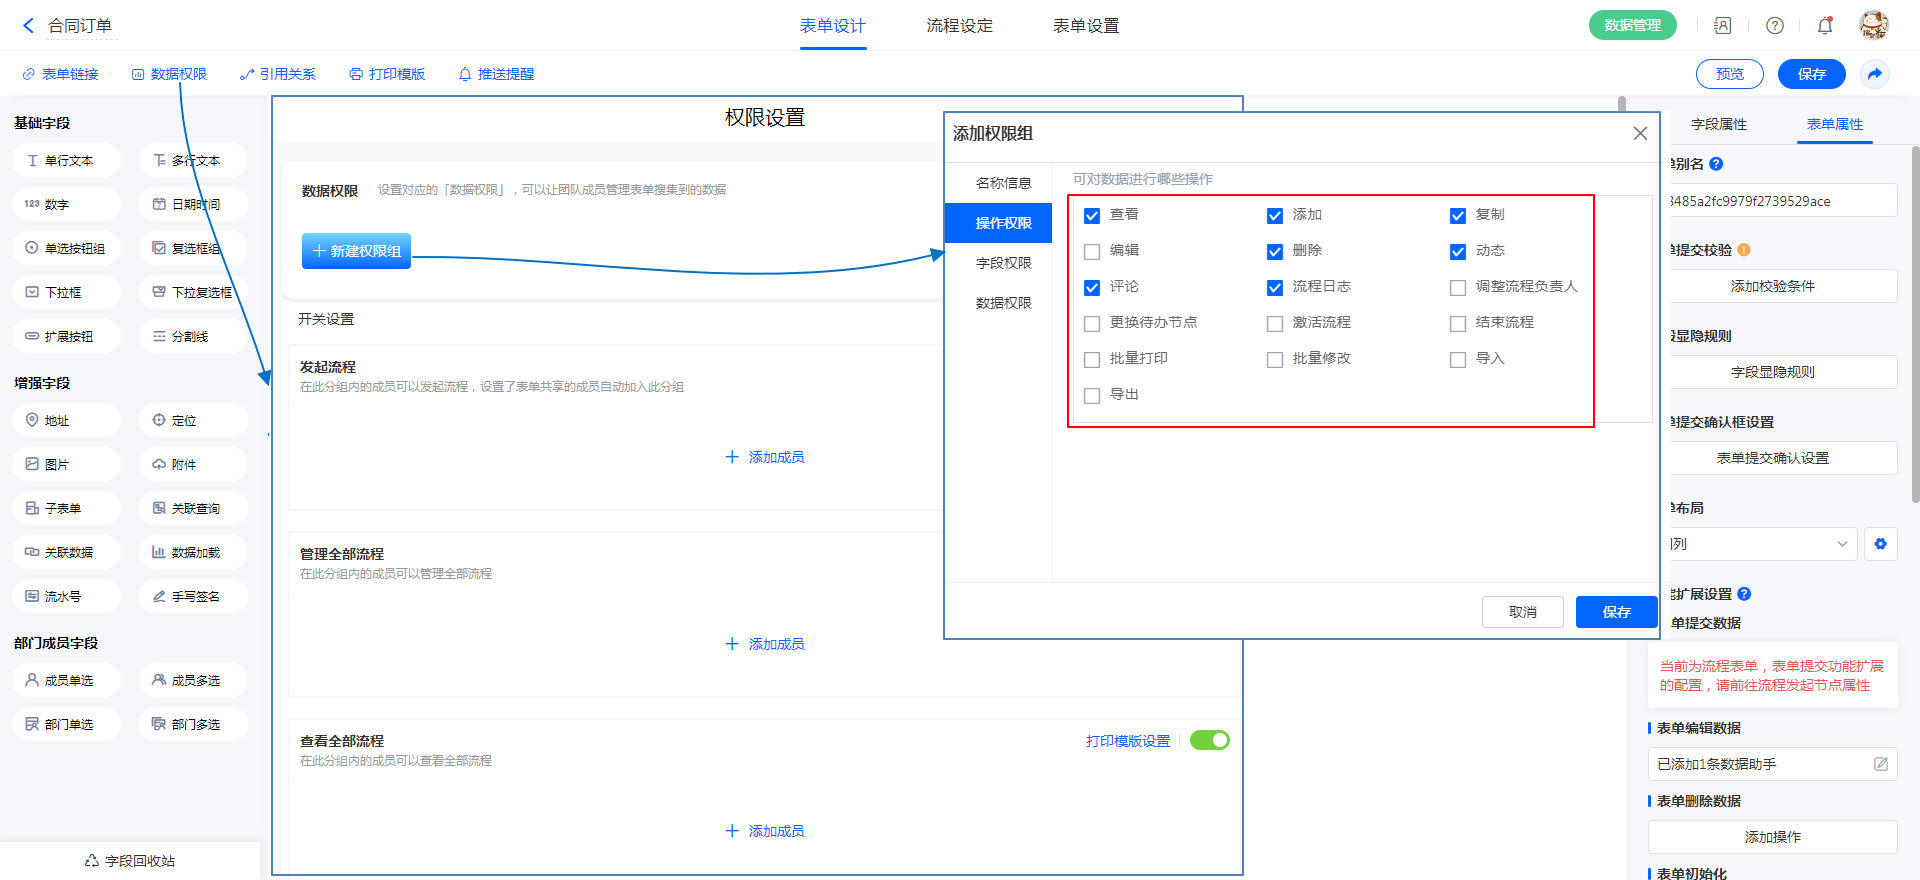
Task: Open the notification bell icon
Action: [x=1825, y=26]
